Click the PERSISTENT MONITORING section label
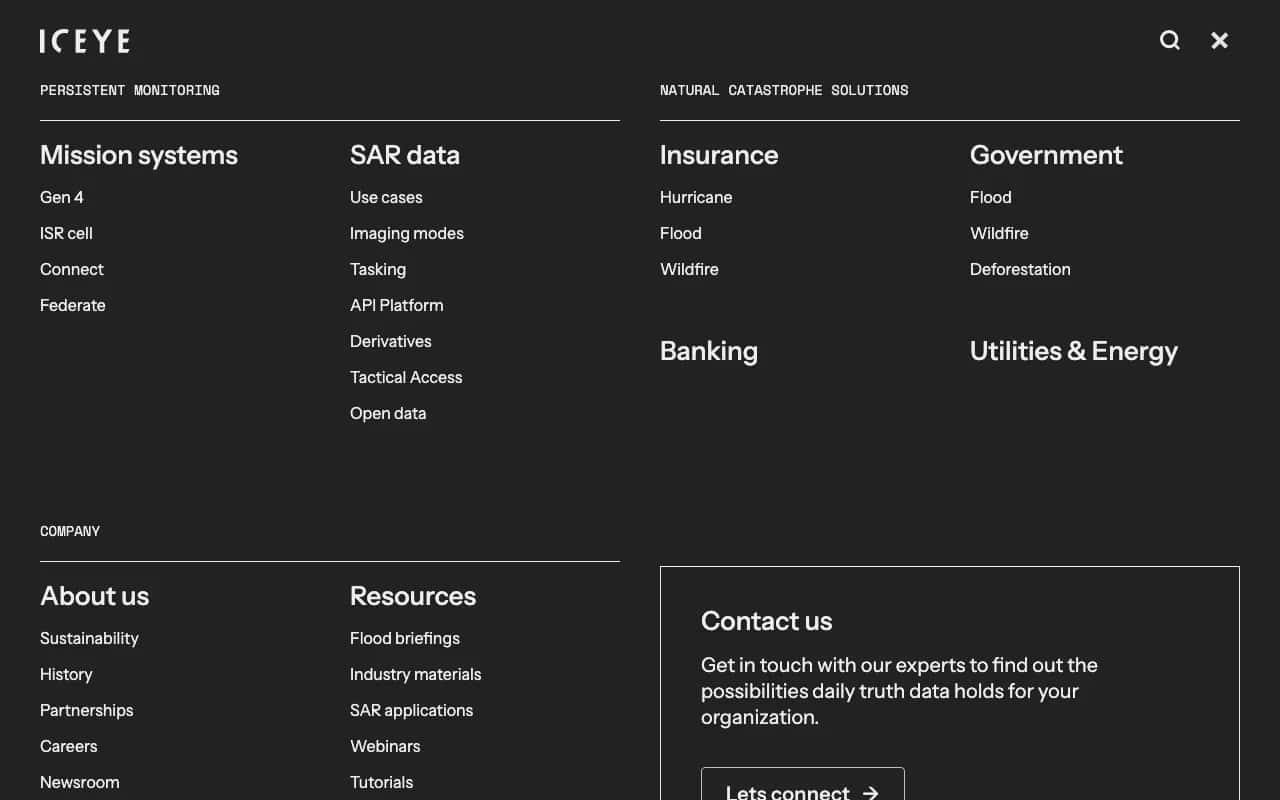 (x=130, y=90)
